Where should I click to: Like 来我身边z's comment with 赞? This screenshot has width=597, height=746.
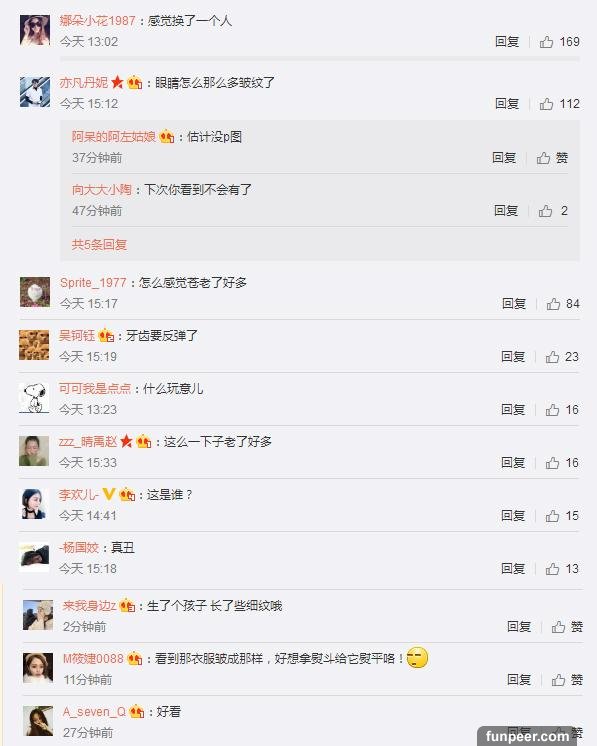558,627
